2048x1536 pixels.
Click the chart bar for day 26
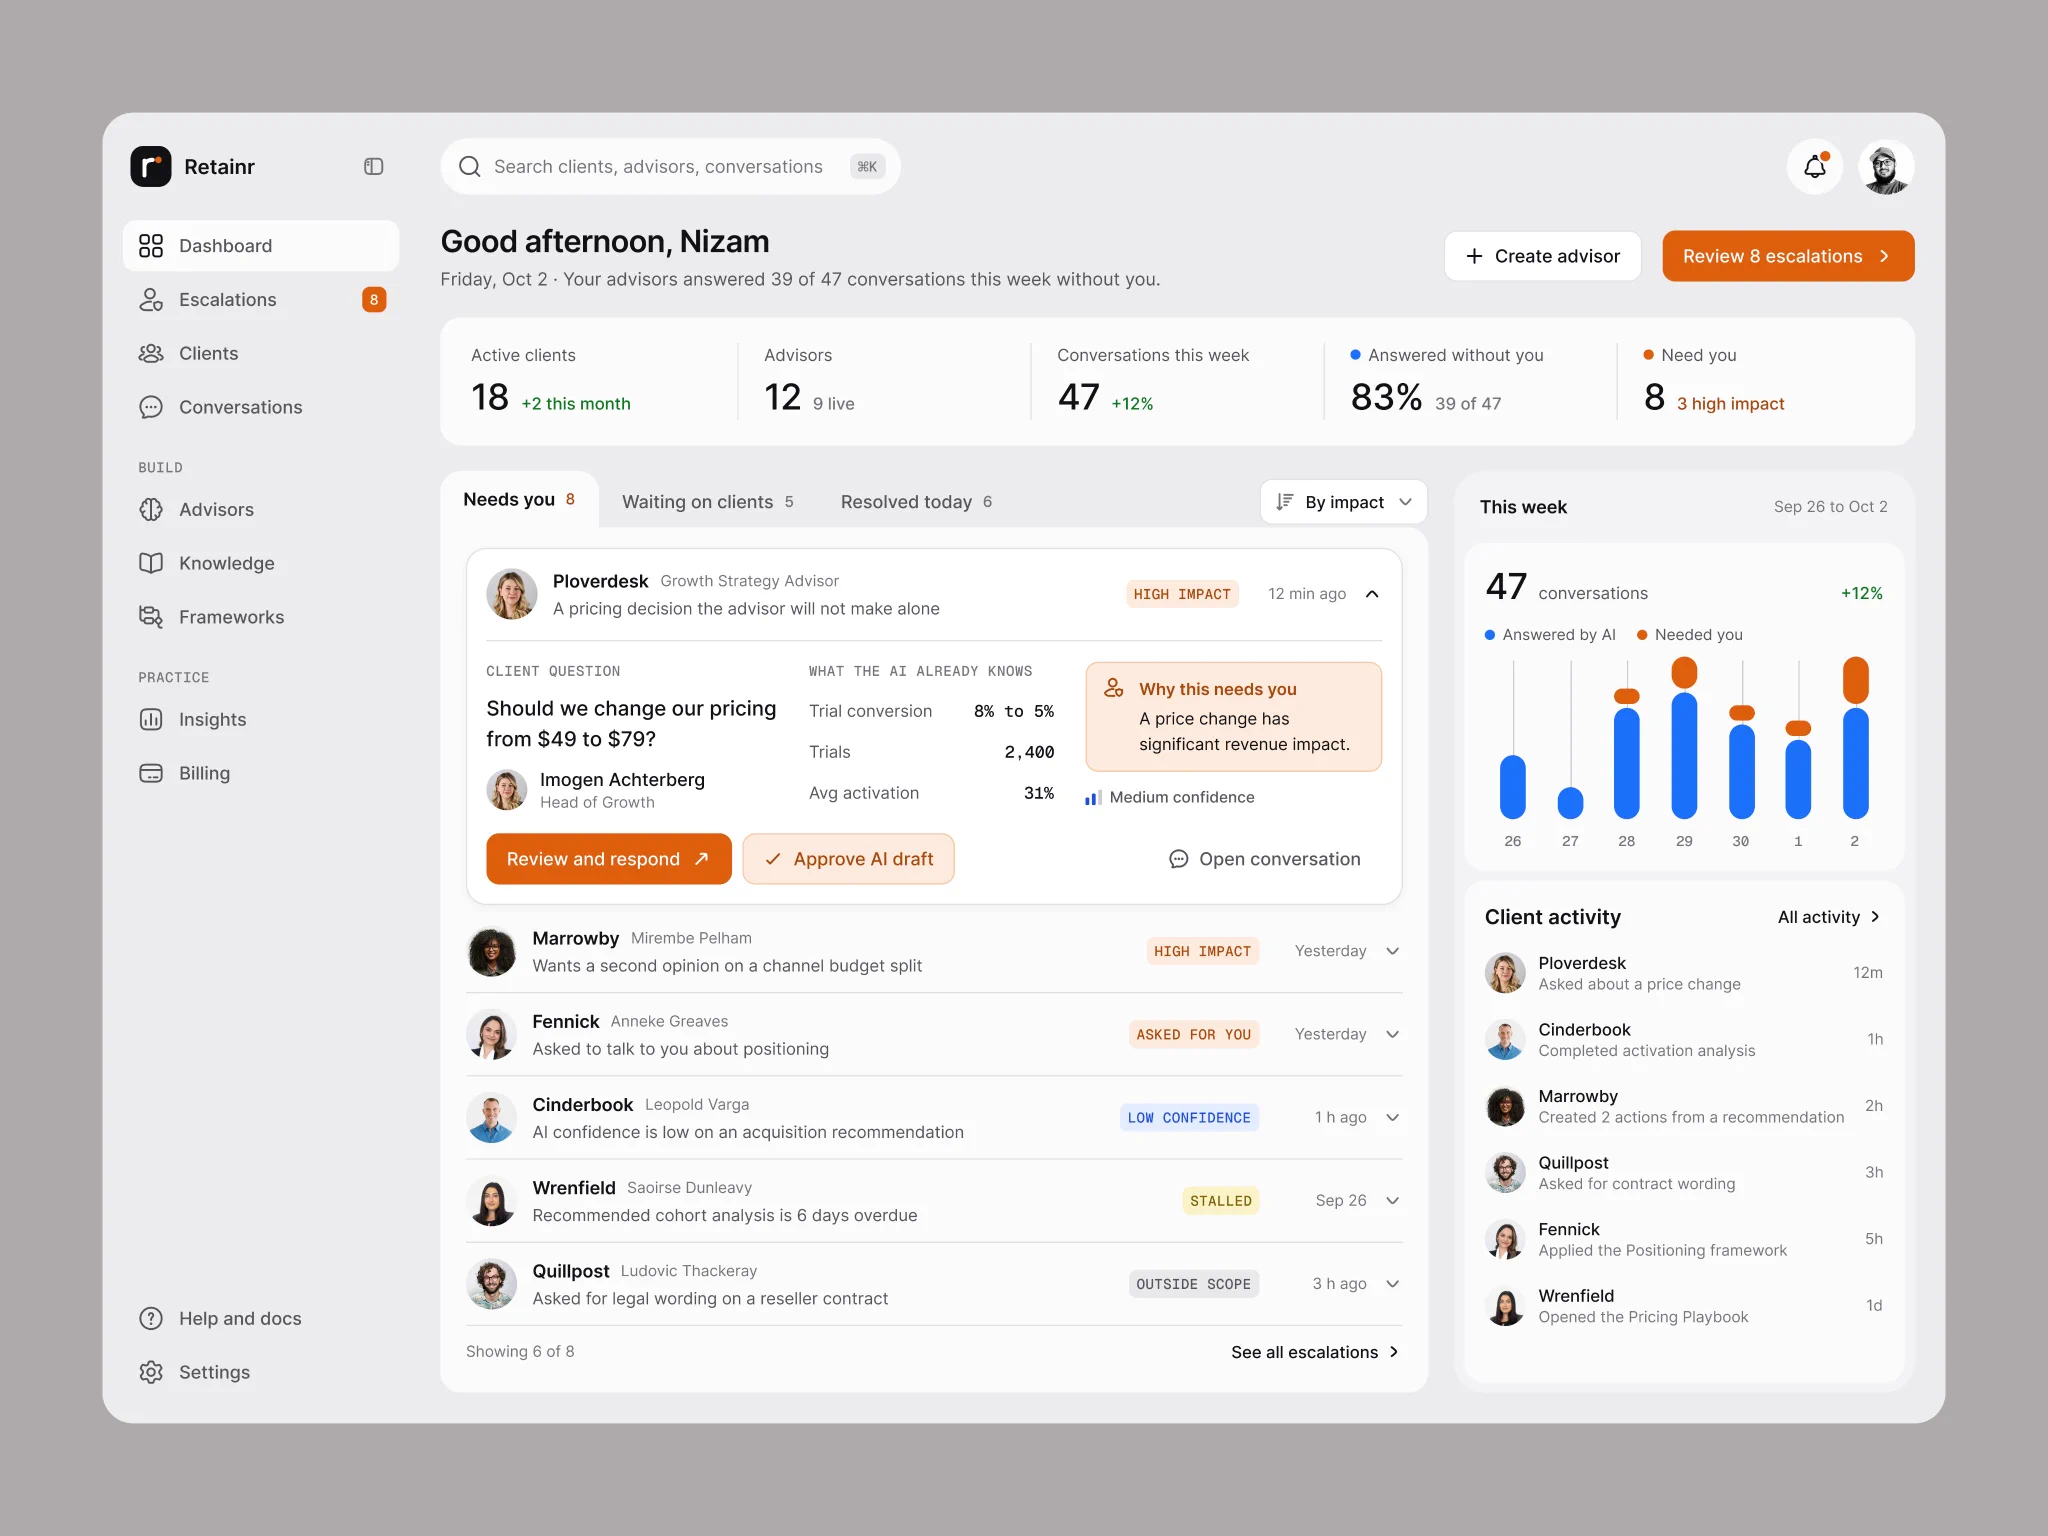1513,787
